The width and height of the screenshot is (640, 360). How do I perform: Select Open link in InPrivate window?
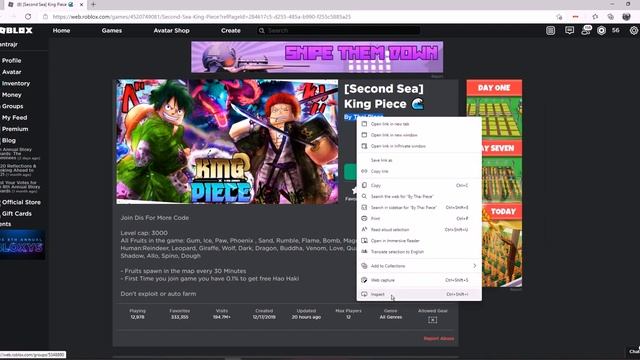pyautogui.click(x=419, y=146)
